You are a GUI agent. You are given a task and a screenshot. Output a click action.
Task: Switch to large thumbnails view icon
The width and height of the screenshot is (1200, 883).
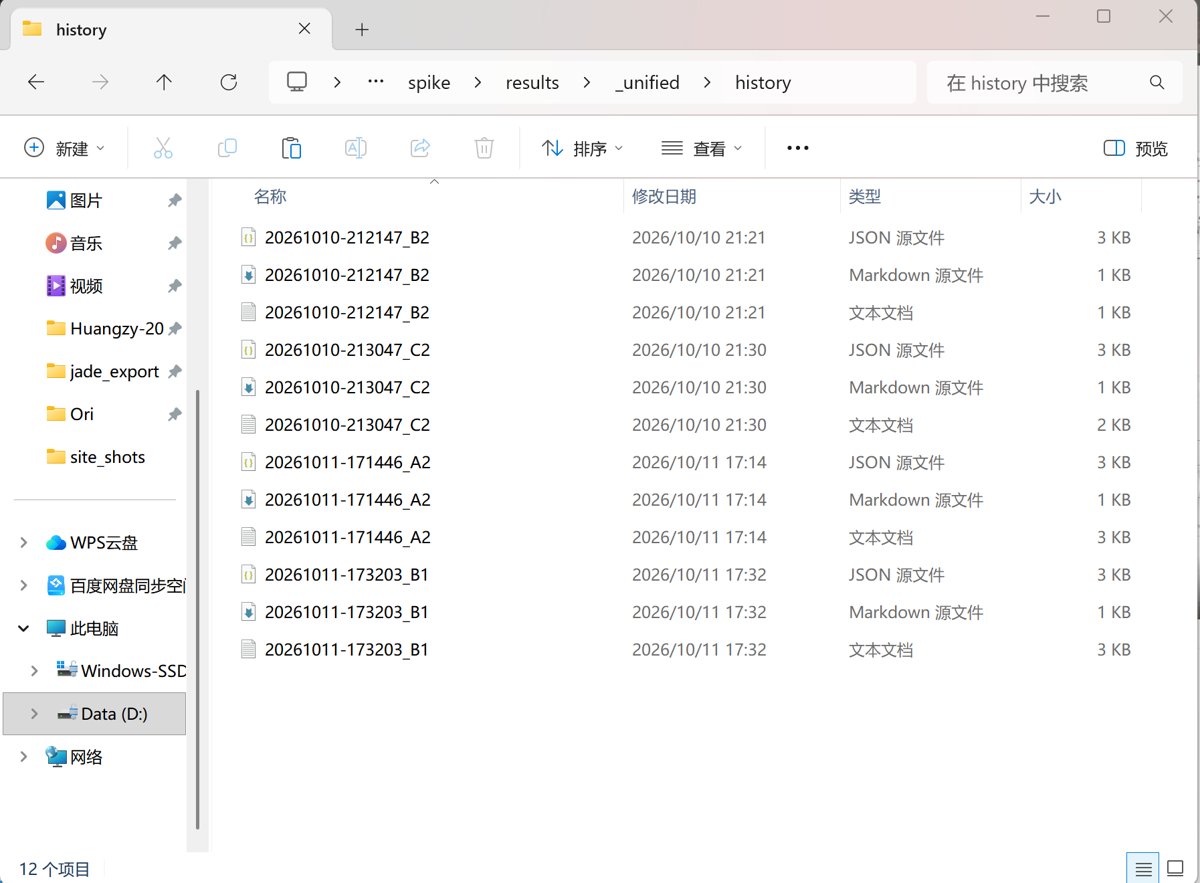tap(1176, 868)
